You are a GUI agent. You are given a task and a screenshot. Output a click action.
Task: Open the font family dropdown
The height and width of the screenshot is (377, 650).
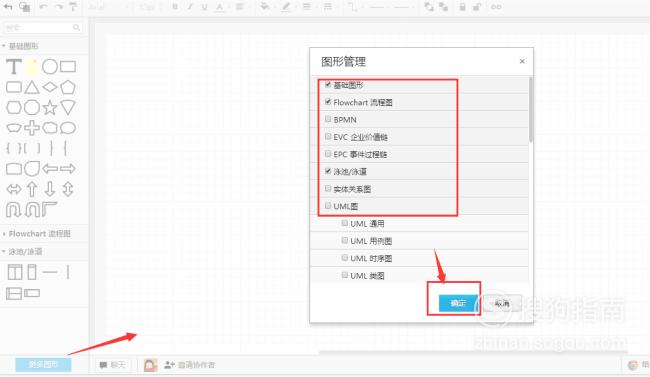point(108,7)
